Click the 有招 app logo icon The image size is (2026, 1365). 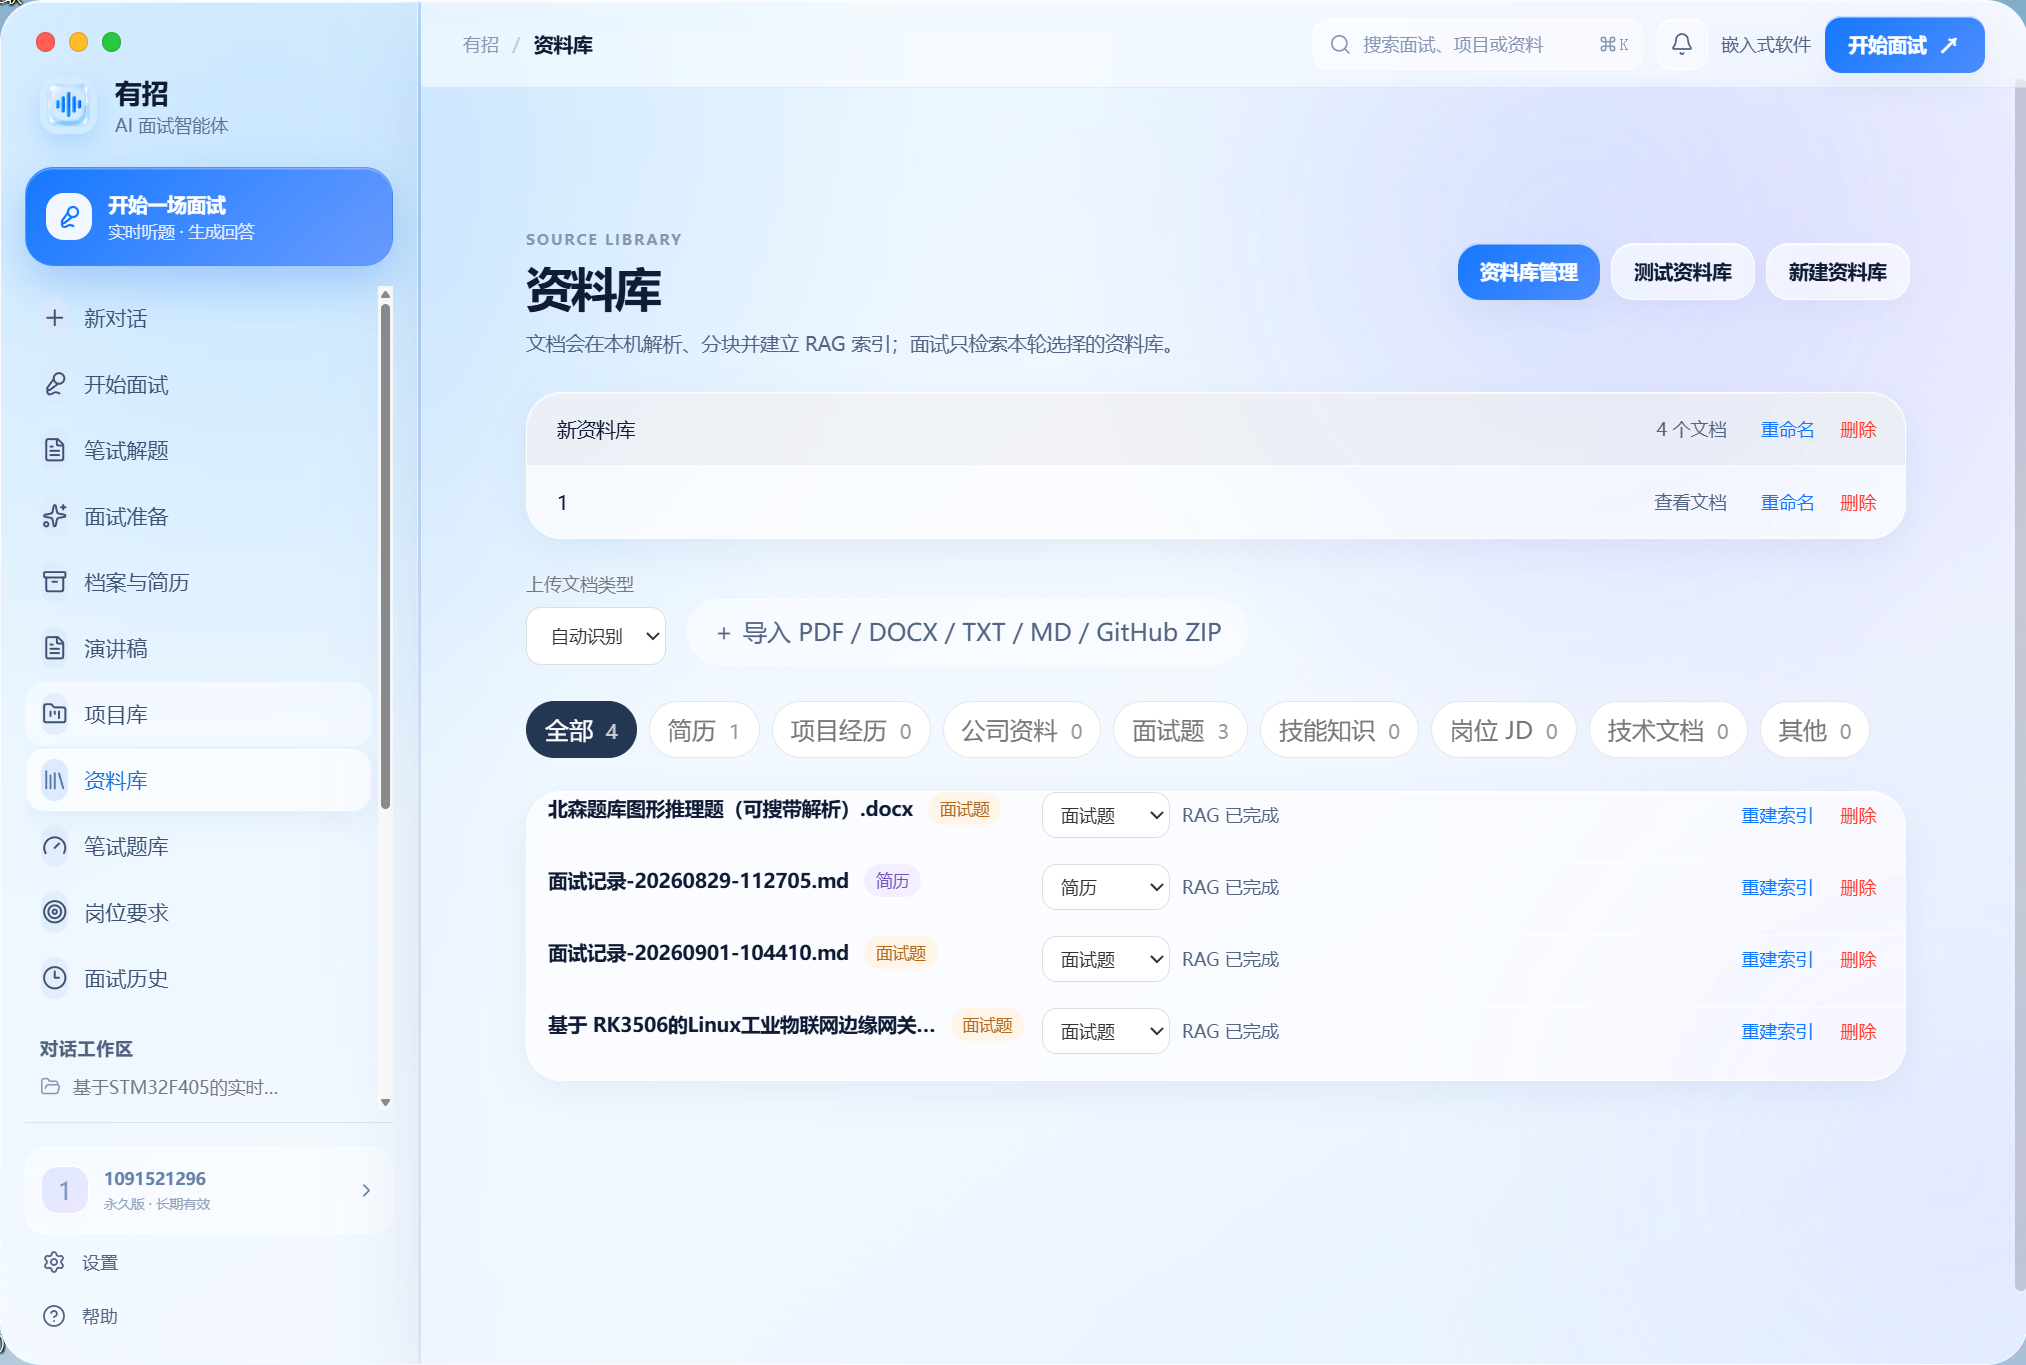coord(69,105)
